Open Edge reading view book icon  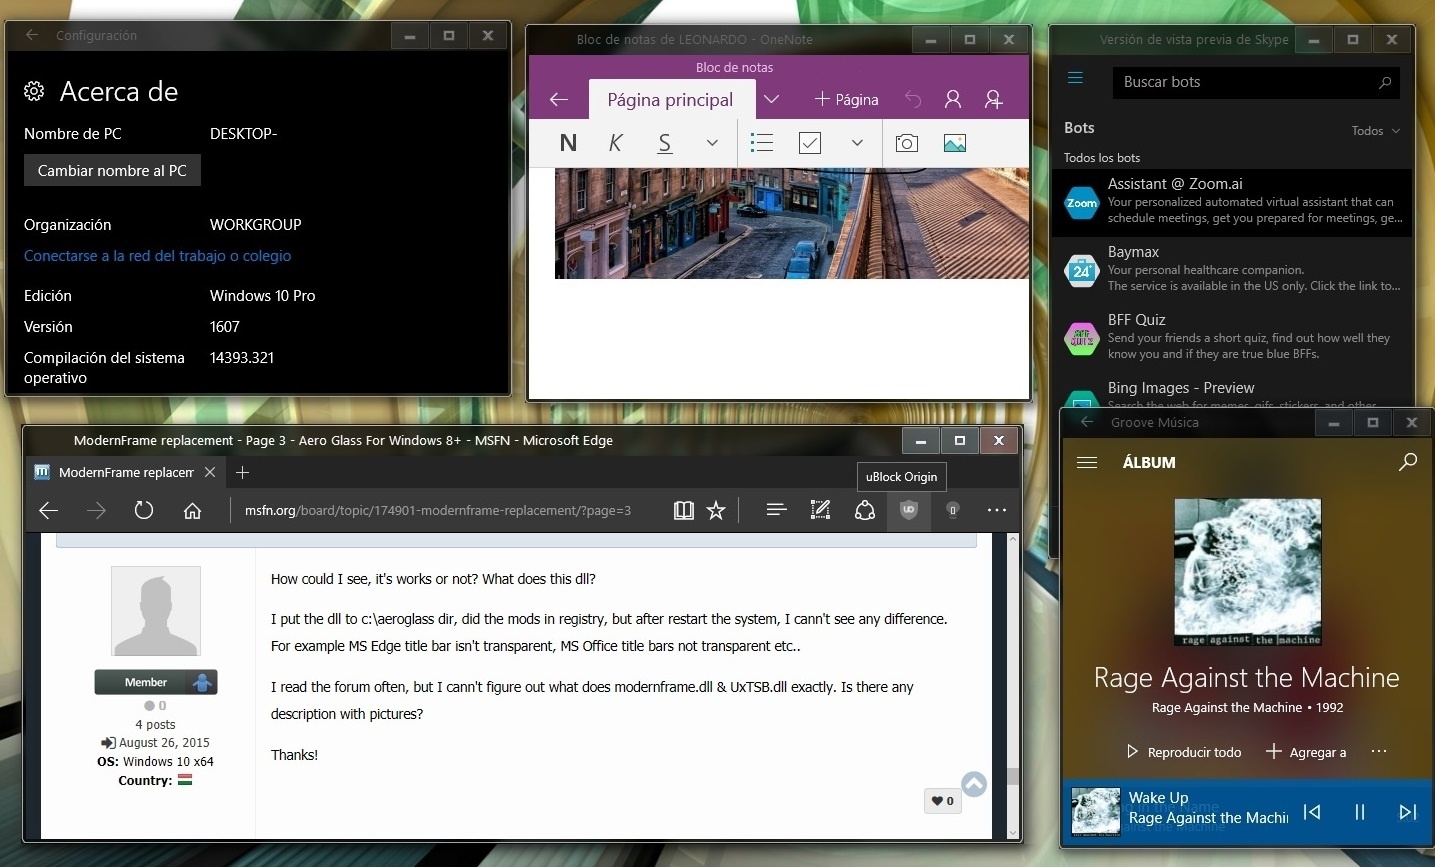pos(684,511)
